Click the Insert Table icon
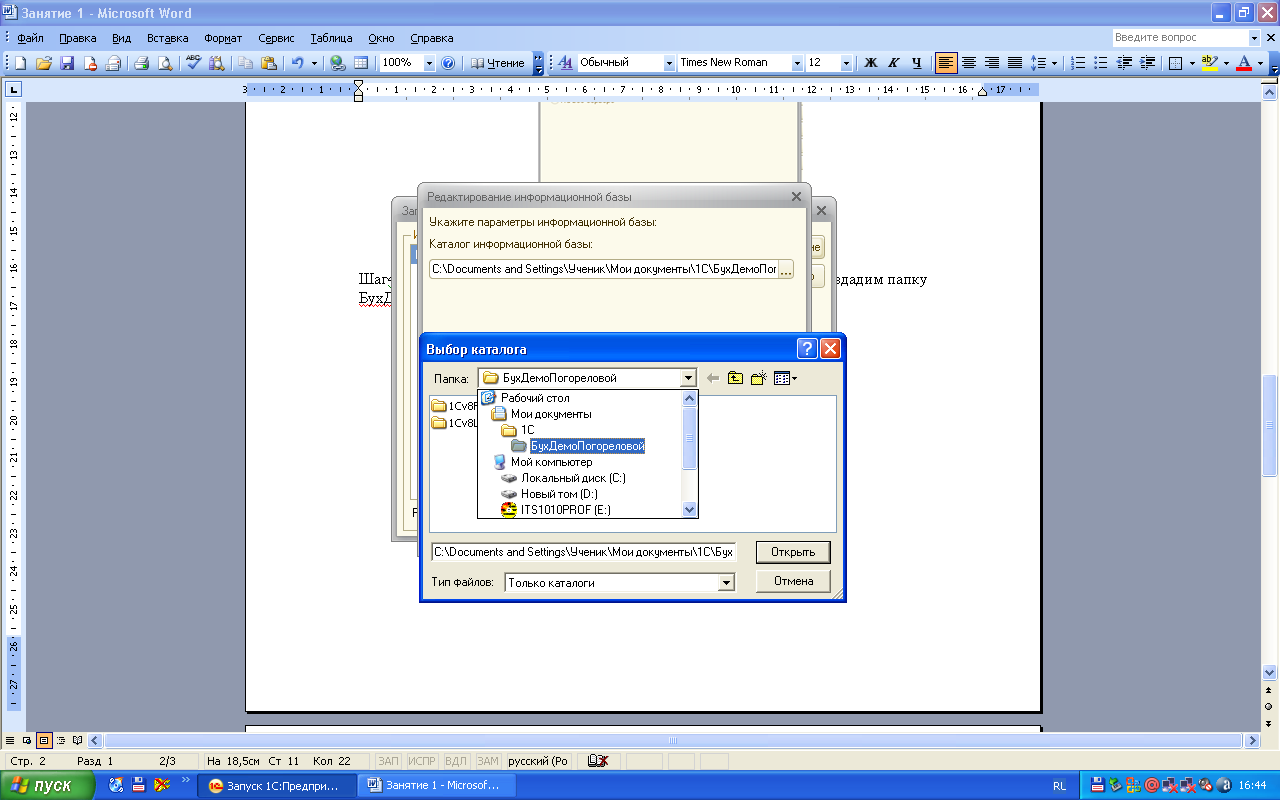Viewport: 1280px width, 800px height. (361, 63)
